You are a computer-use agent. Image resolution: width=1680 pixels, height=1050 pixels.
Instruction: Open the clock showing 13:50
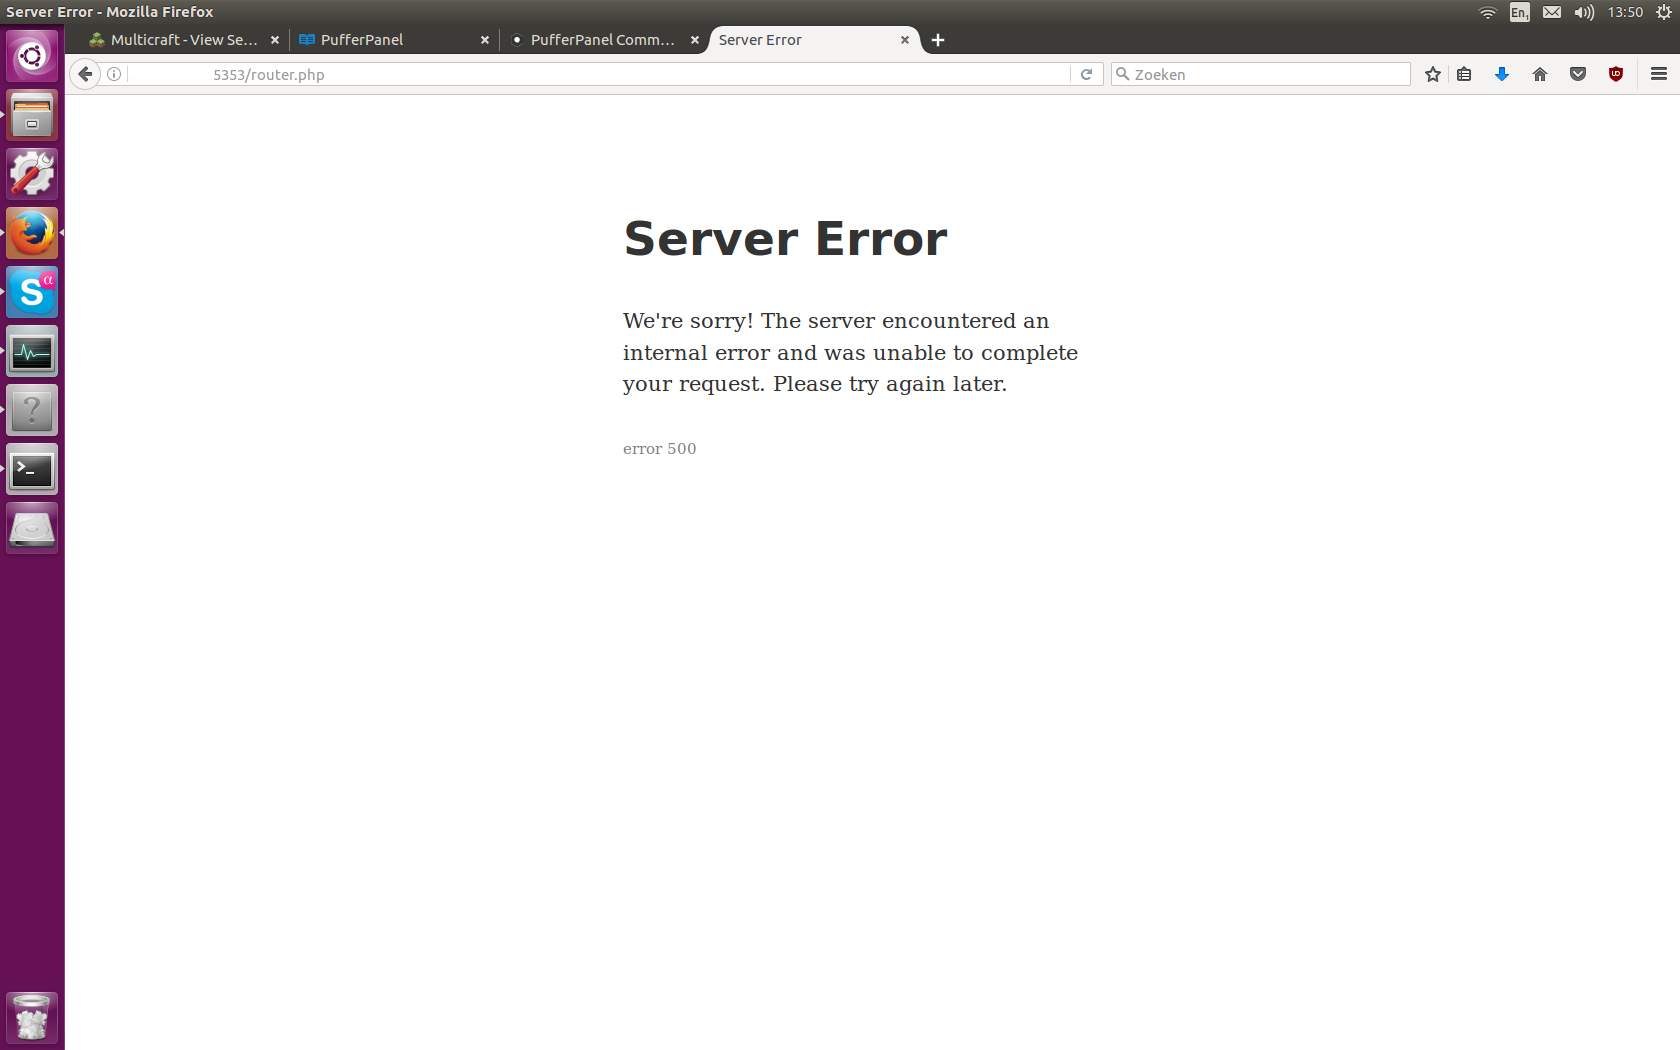[1625, 12]
